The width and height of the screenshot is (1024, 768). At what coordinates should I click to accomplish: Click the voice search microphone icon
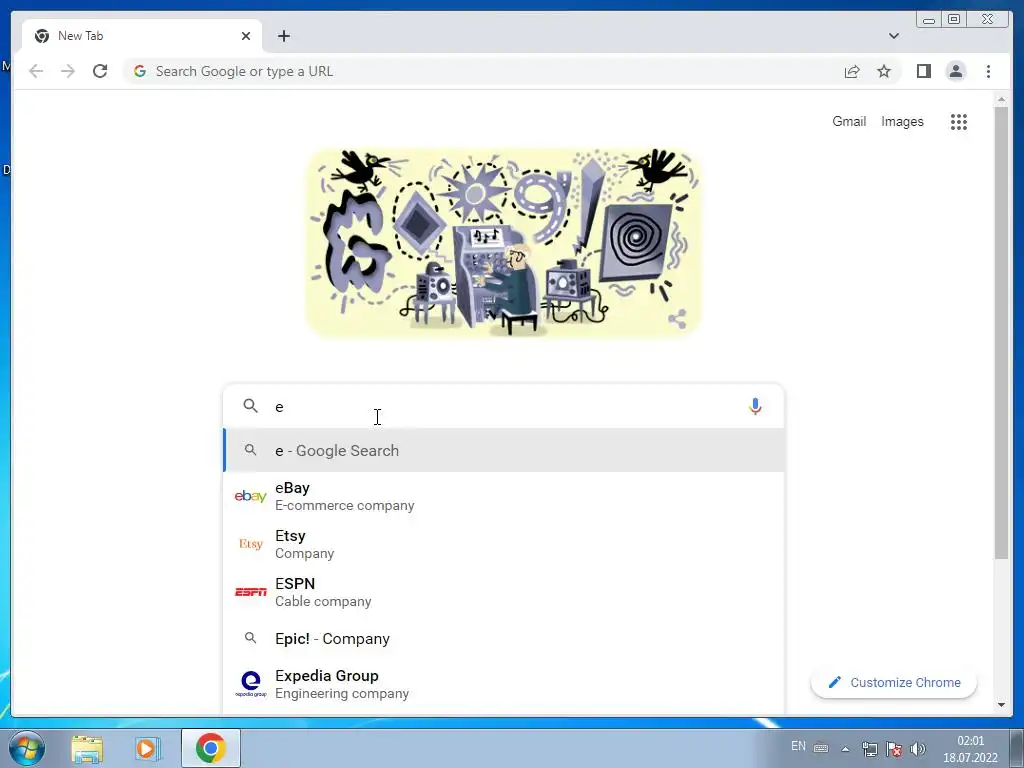point(755,406)
